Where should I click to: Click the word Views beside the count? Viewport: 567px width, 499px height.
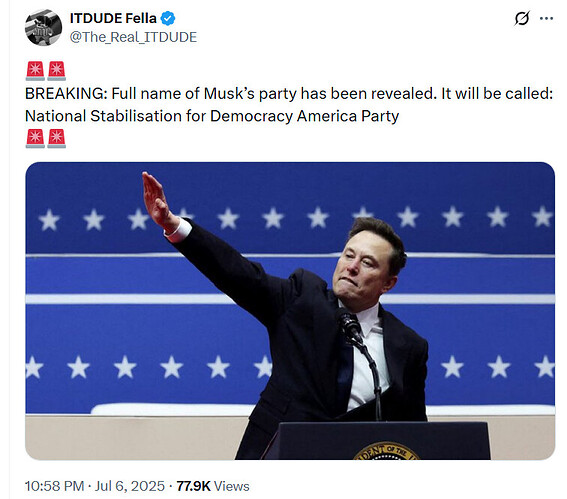pos(231,486)
